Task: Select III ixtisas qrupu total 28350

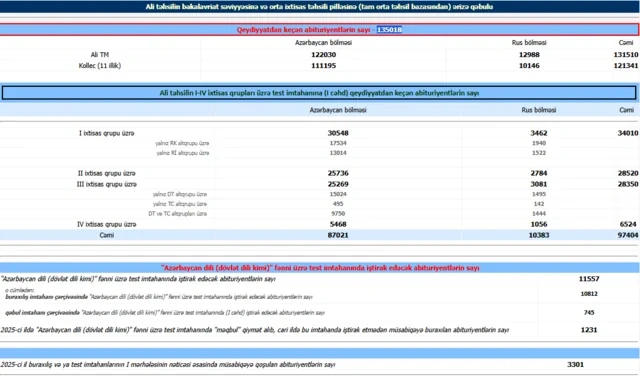Action: point(628,184)
